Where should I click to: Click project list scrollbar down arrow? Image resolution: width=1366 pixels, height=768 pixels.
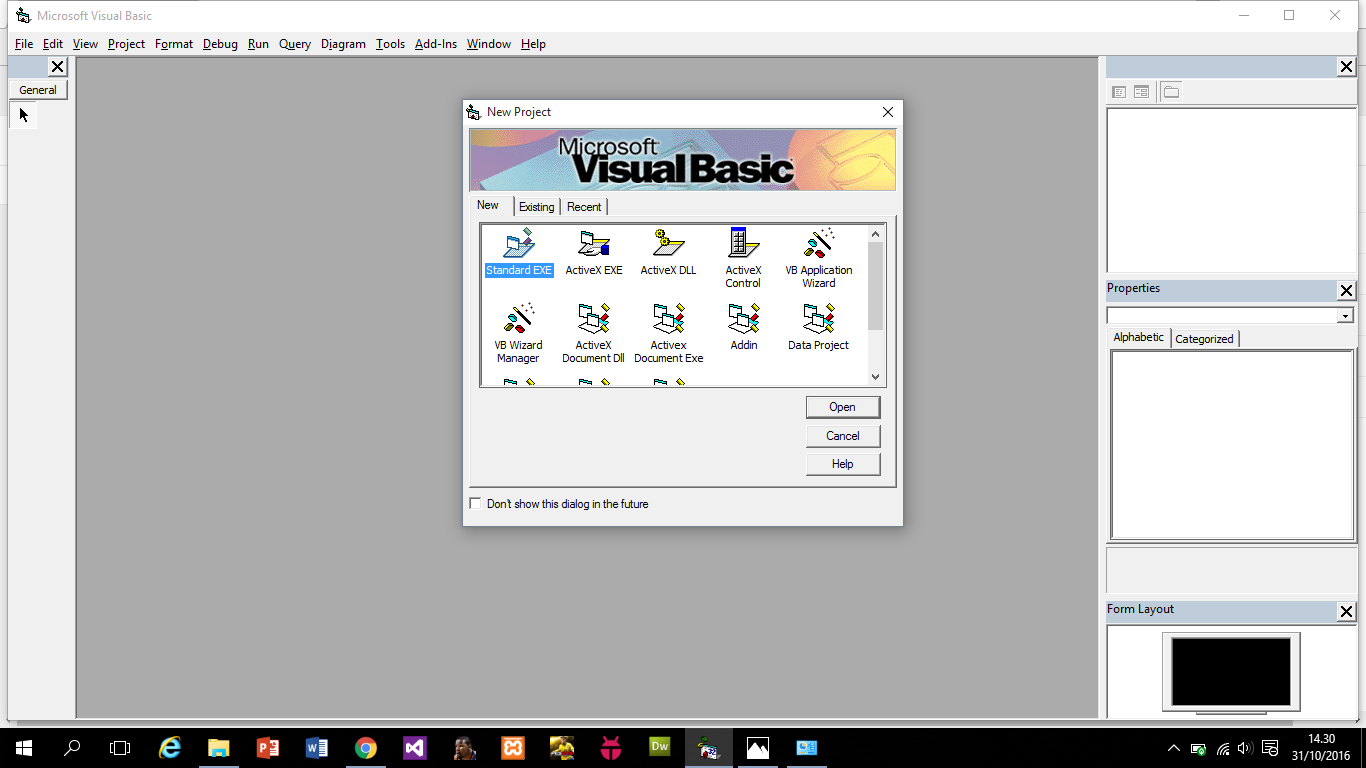[x=875, y=377]
